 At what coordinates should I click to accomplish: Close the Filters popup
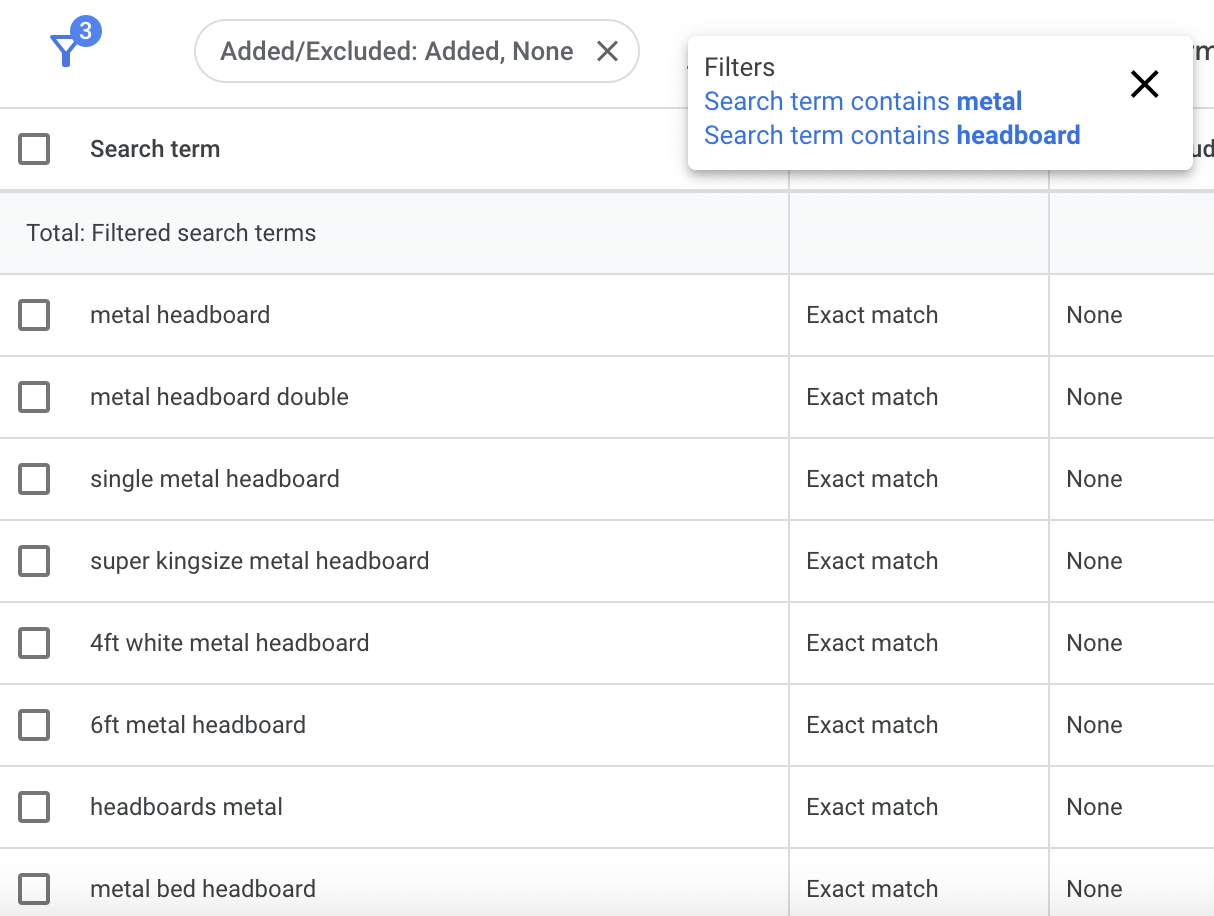point(1144,85)
